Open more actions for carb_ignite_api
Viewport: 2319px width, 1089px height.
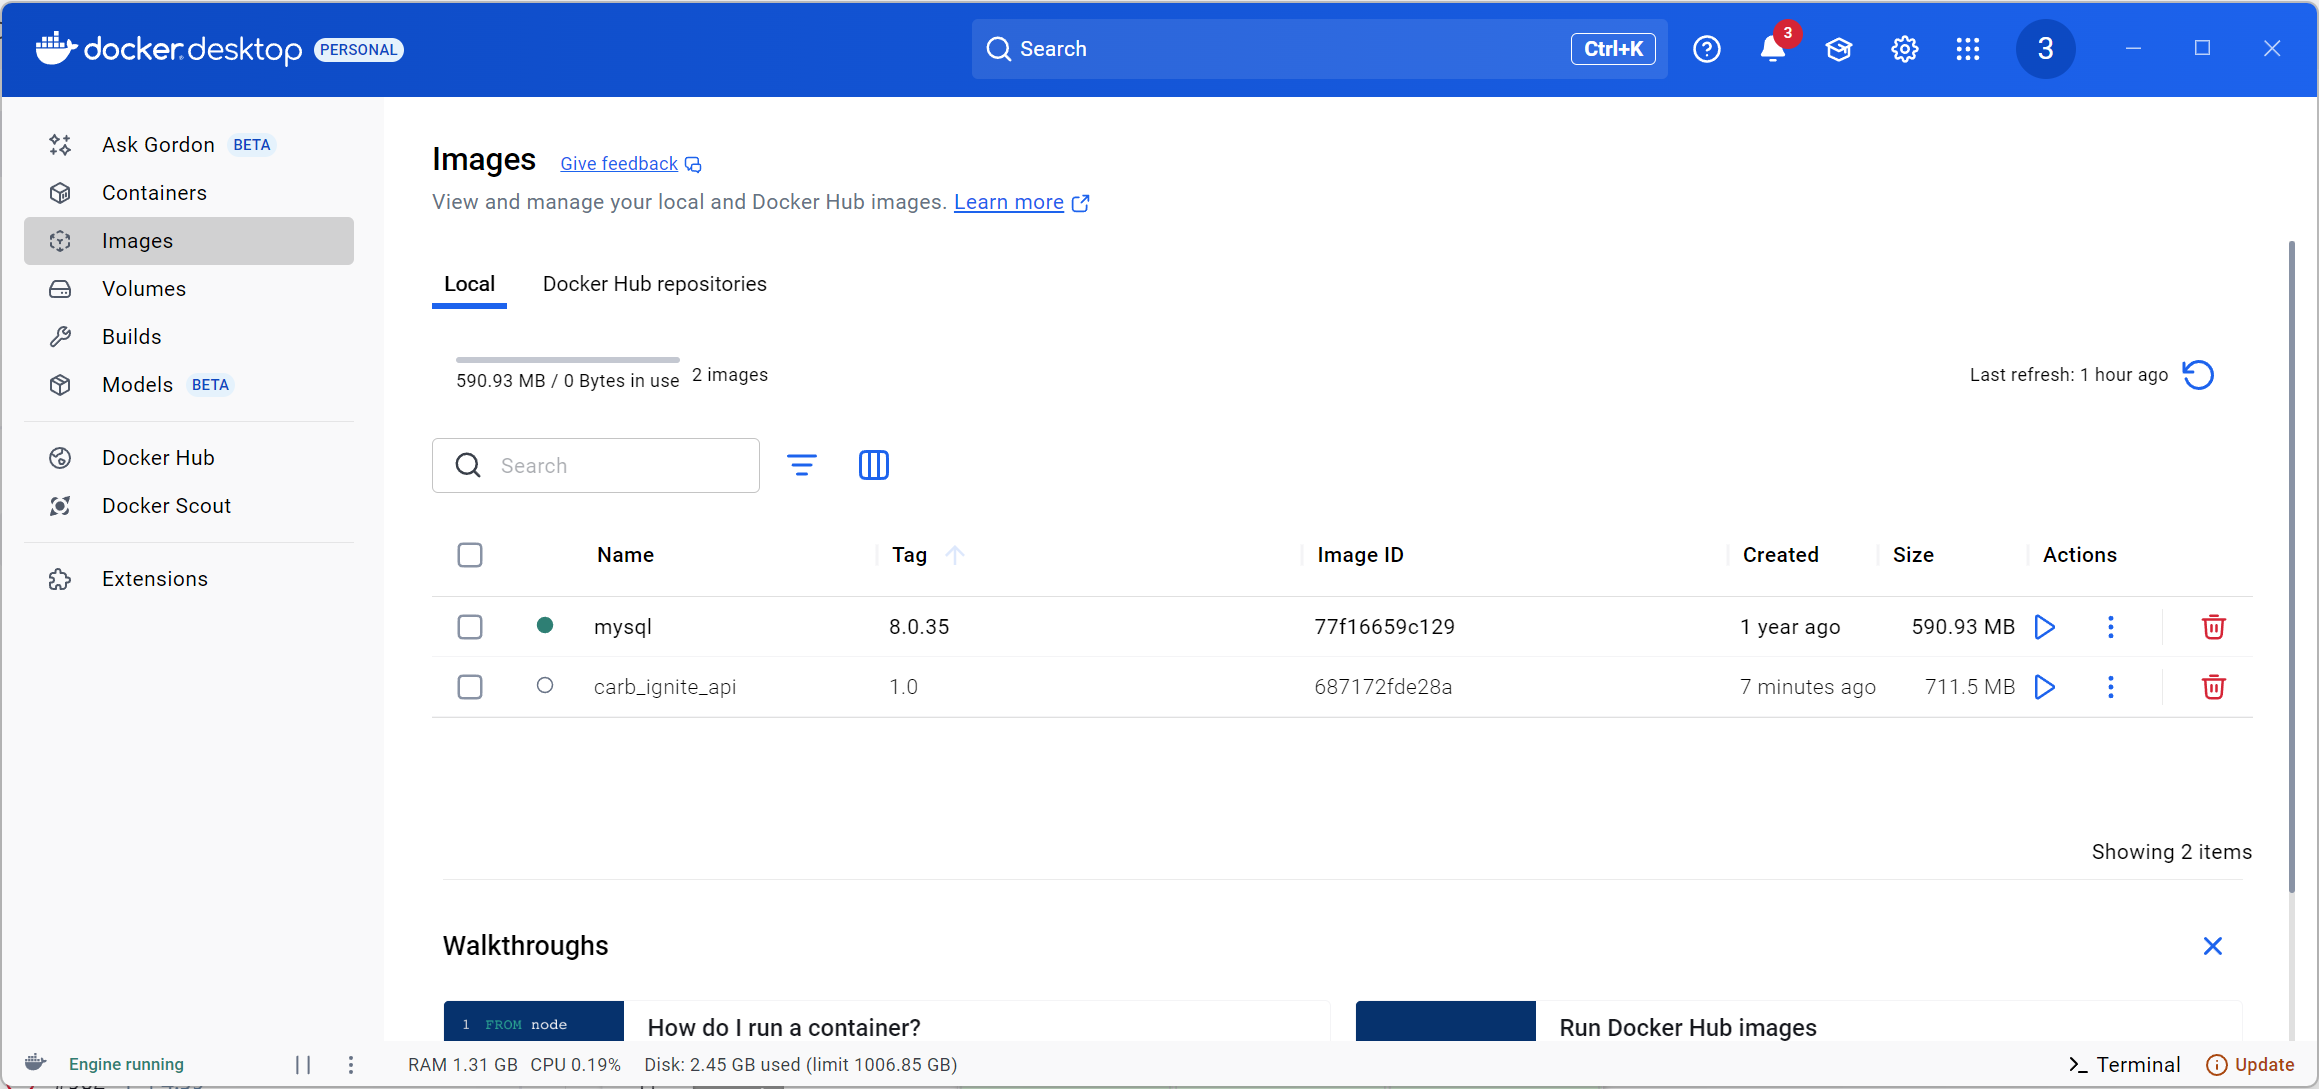coord(2110,687)
